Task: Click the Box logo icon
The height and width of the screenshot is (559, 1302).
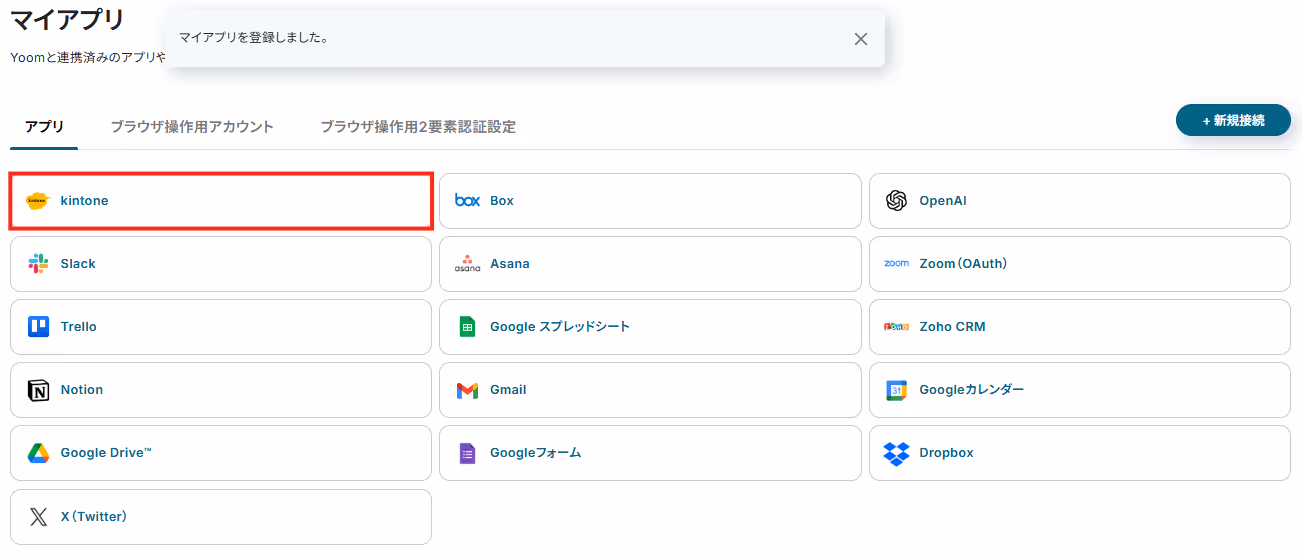Action: (x=467, y=201)
